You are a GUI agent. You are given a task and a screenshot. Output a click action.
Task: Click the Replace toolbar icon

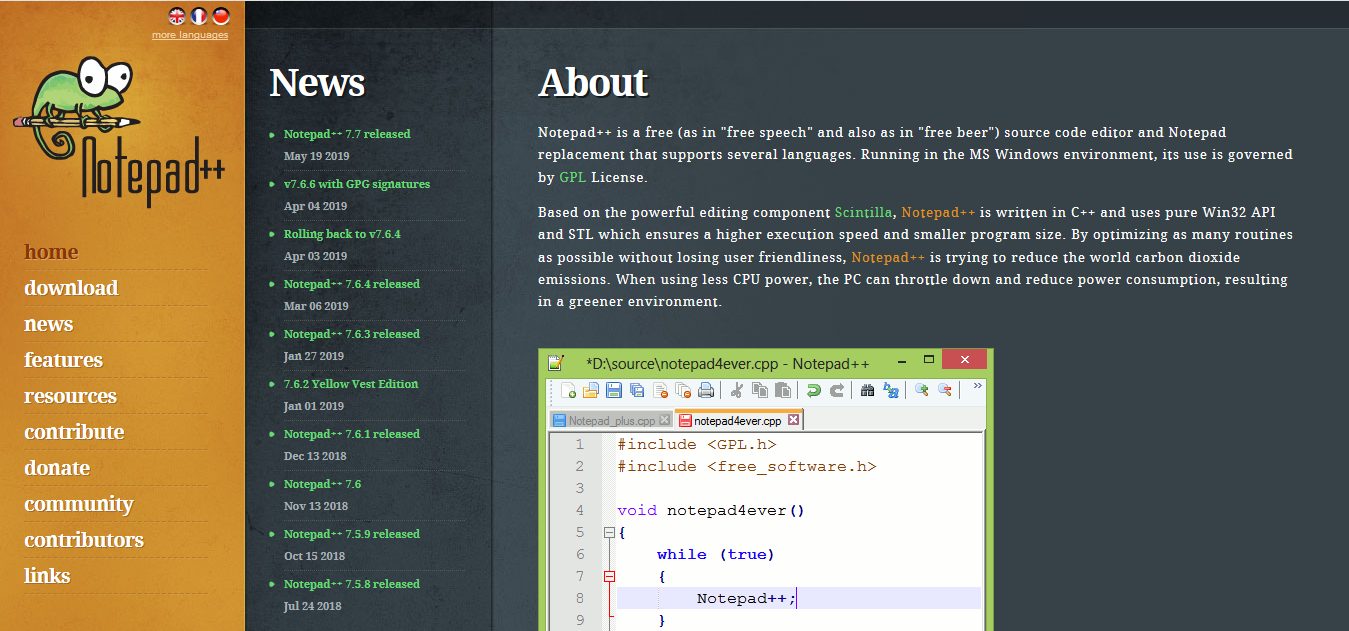[891, 390]
